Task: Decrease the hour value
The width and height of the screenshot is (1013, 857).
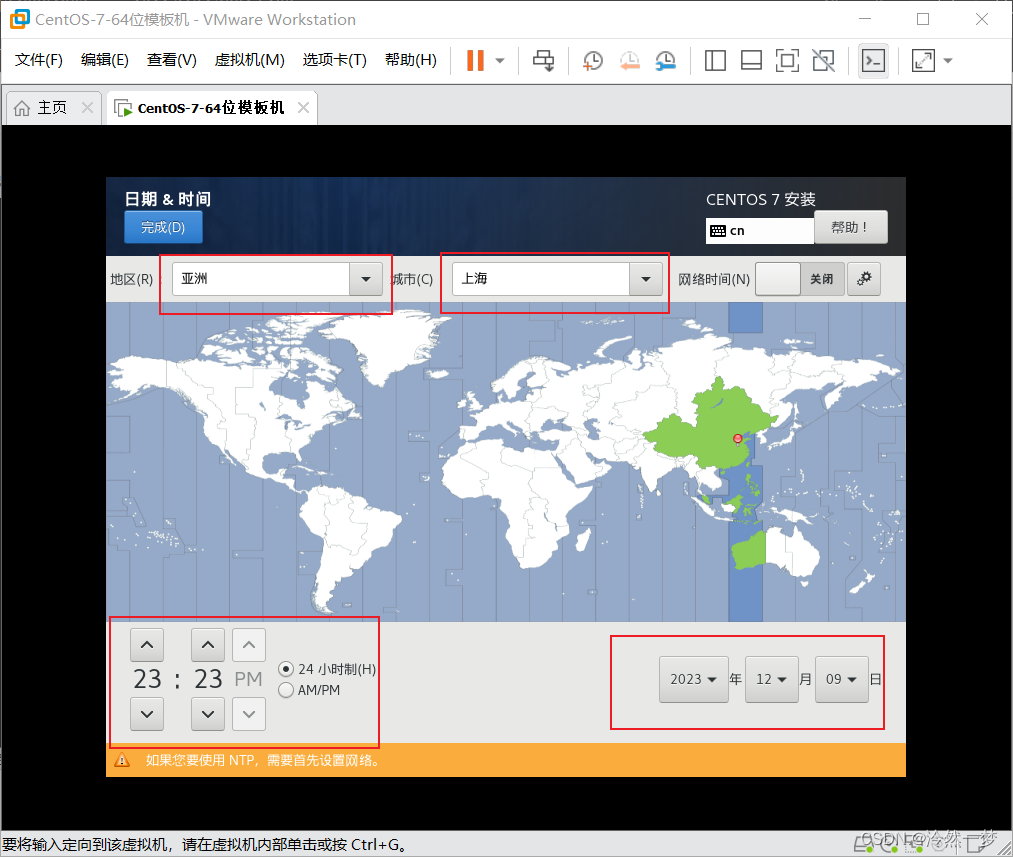Action: 147,714
